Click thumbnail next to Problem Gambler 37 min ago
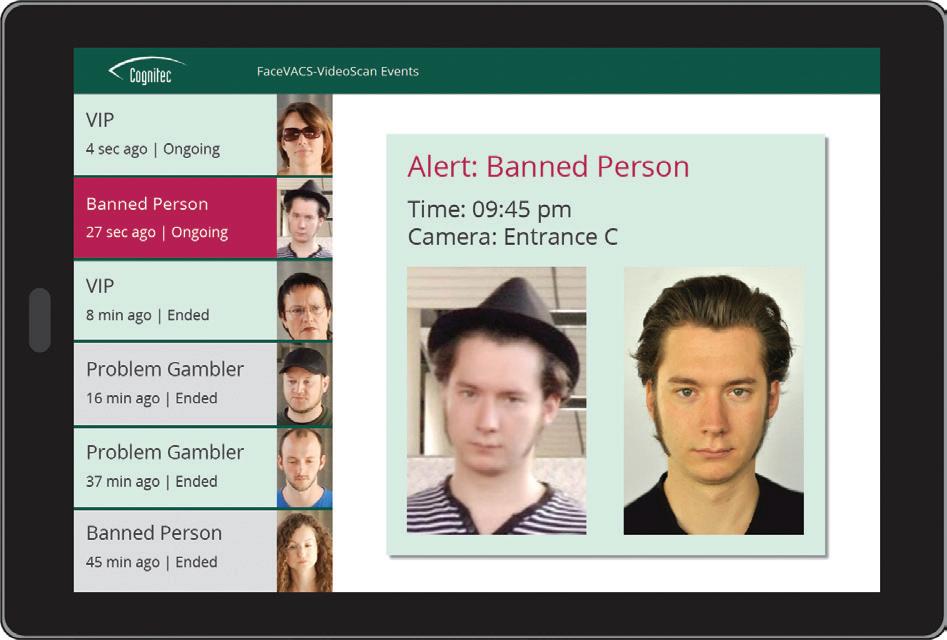 pyautogui.click(x=304, y=467)
